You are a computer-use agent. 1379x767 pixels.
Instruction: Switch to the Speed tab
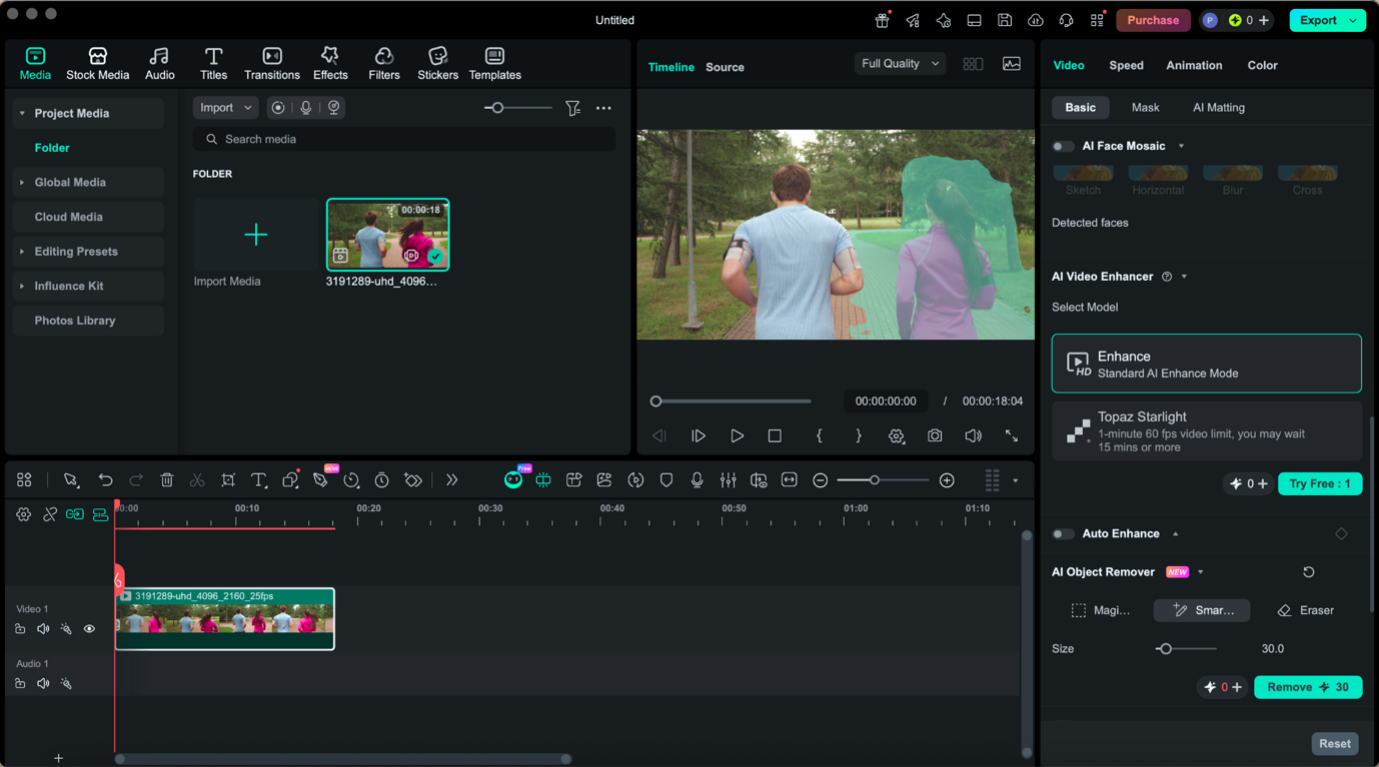(x=1126, y=65)
